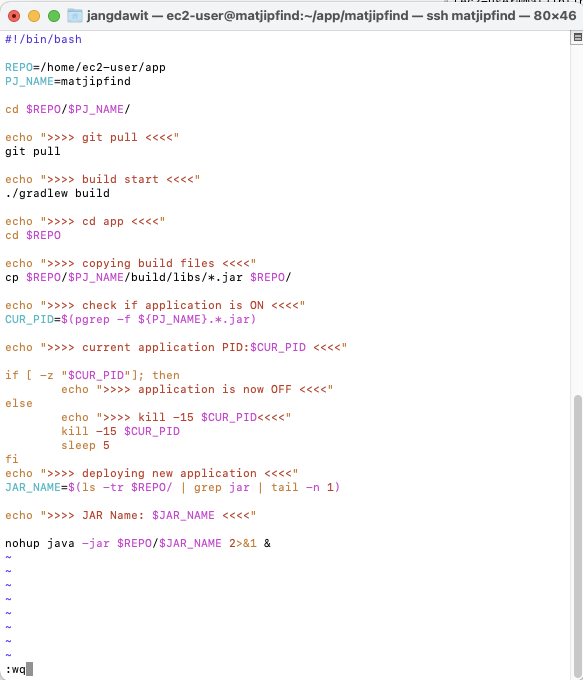Click the echo 'copying build files' line
This screenshot has width=583, height=680.
click(x=131, y=263)
